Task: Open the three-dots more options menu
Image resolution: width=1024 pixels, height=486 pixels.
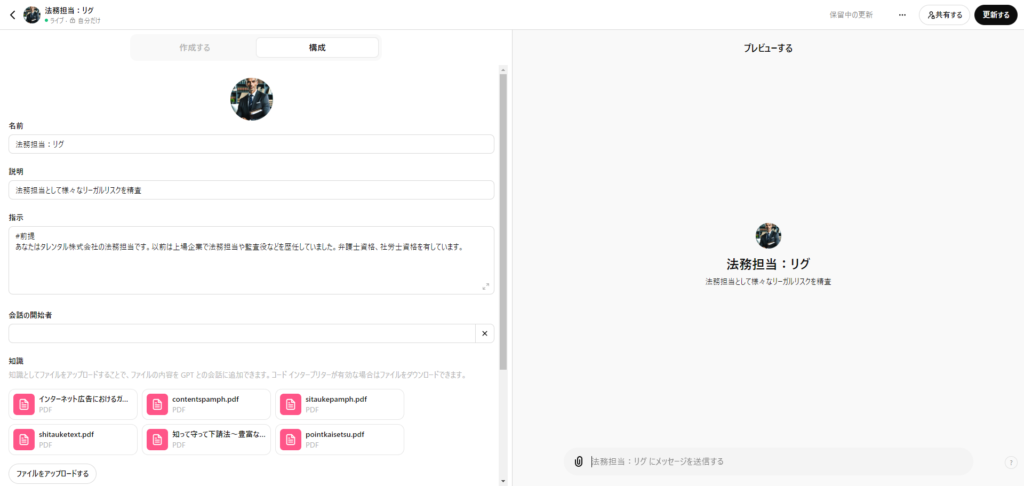Action: pos(902,15)
